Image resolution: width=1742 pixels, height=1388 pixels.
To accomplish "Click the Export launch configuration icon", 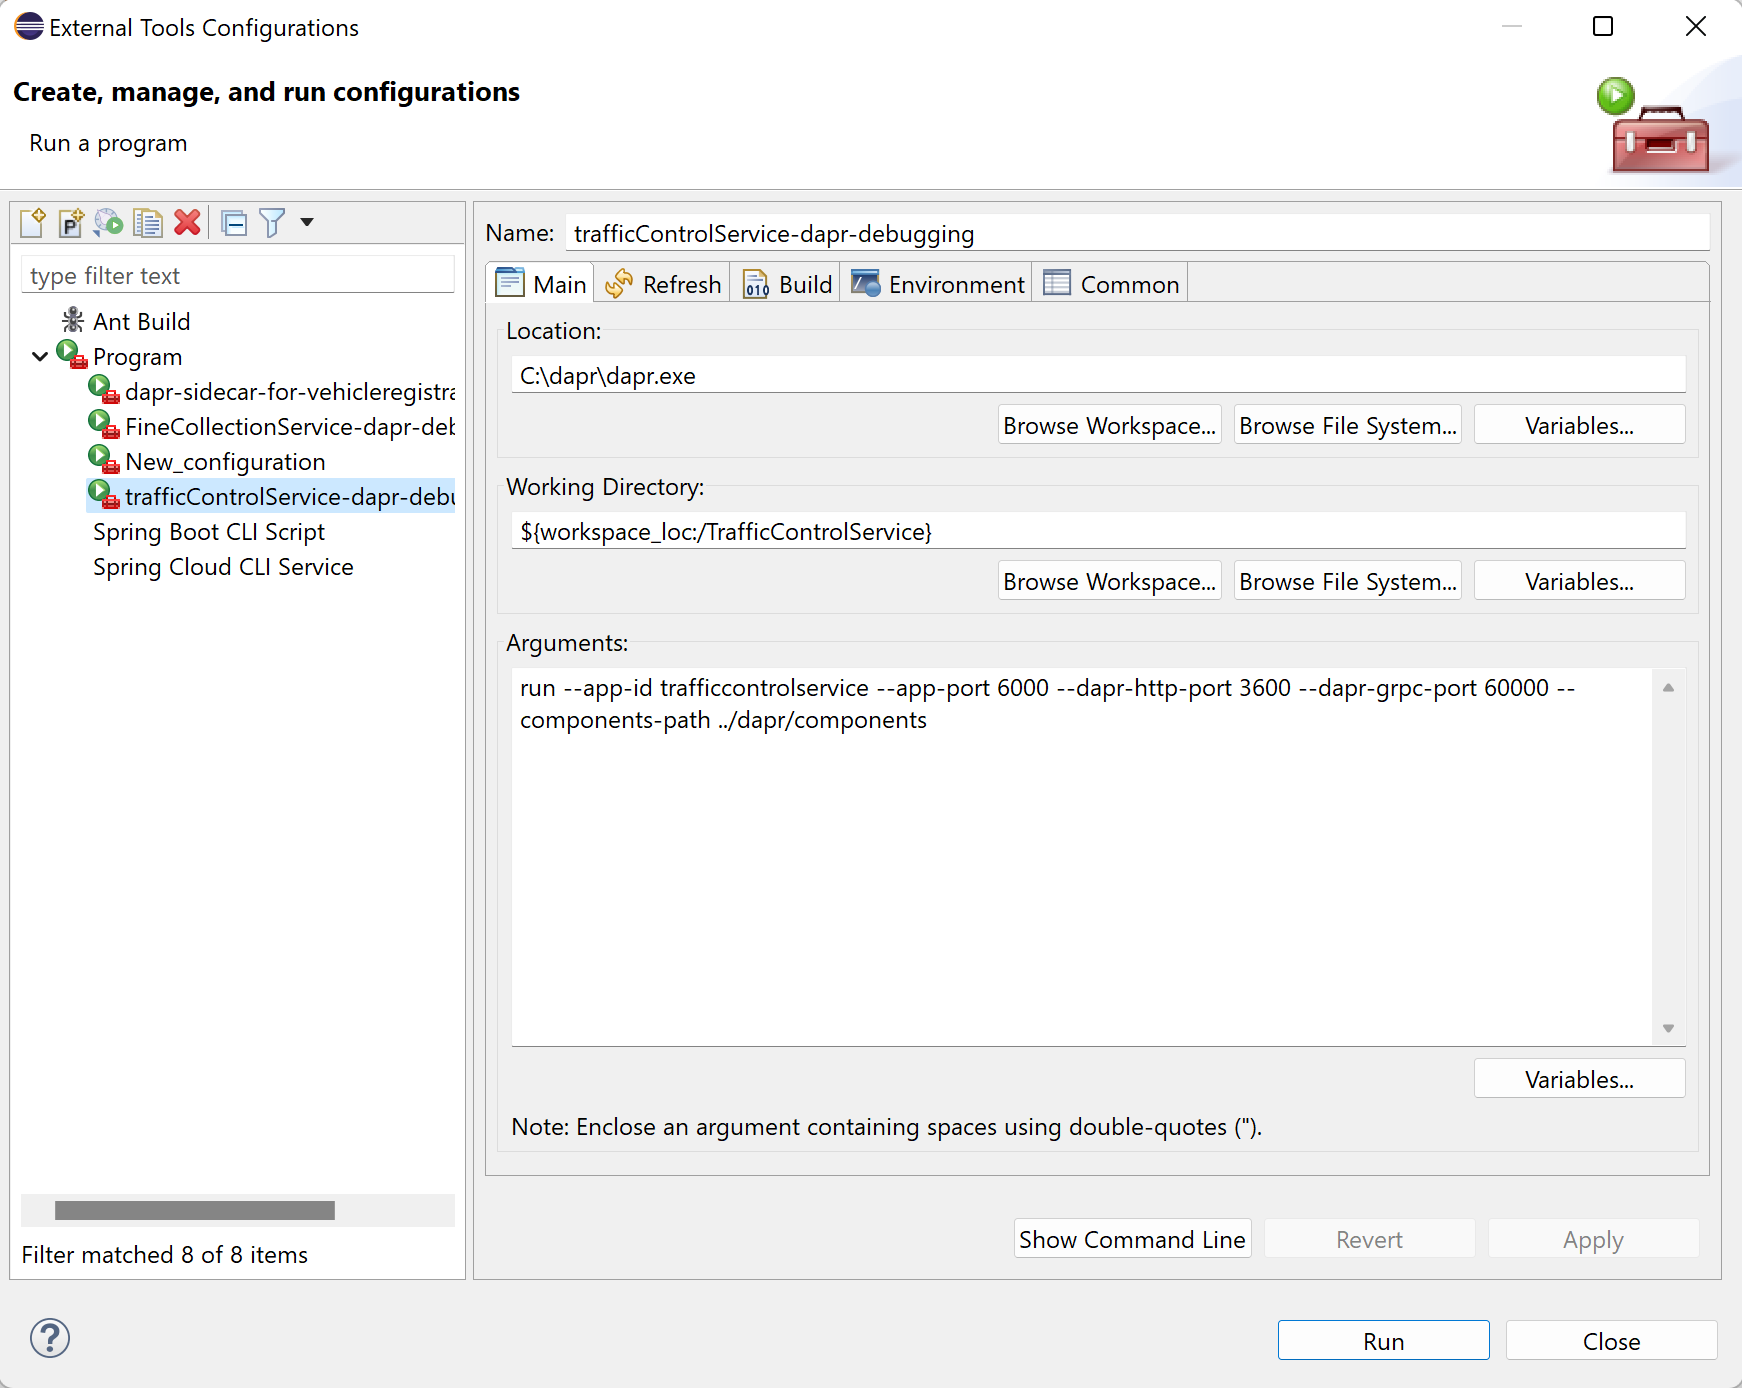I will click(108, 222).
